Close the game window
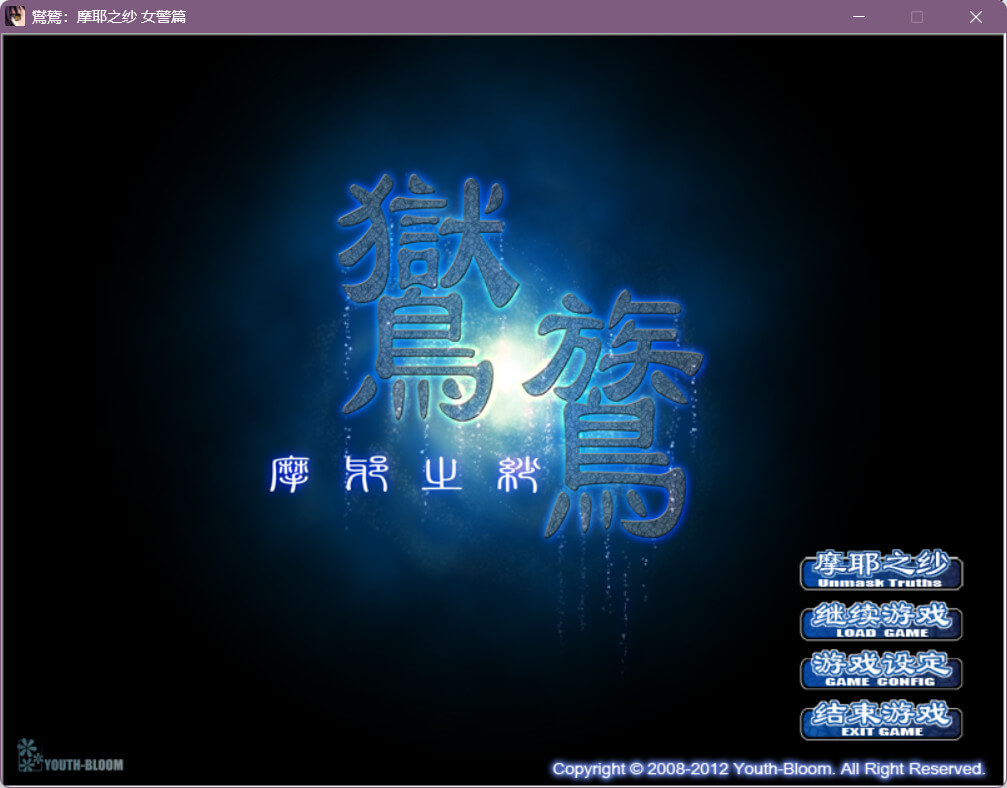1007x788 pixels. (975, 17)
